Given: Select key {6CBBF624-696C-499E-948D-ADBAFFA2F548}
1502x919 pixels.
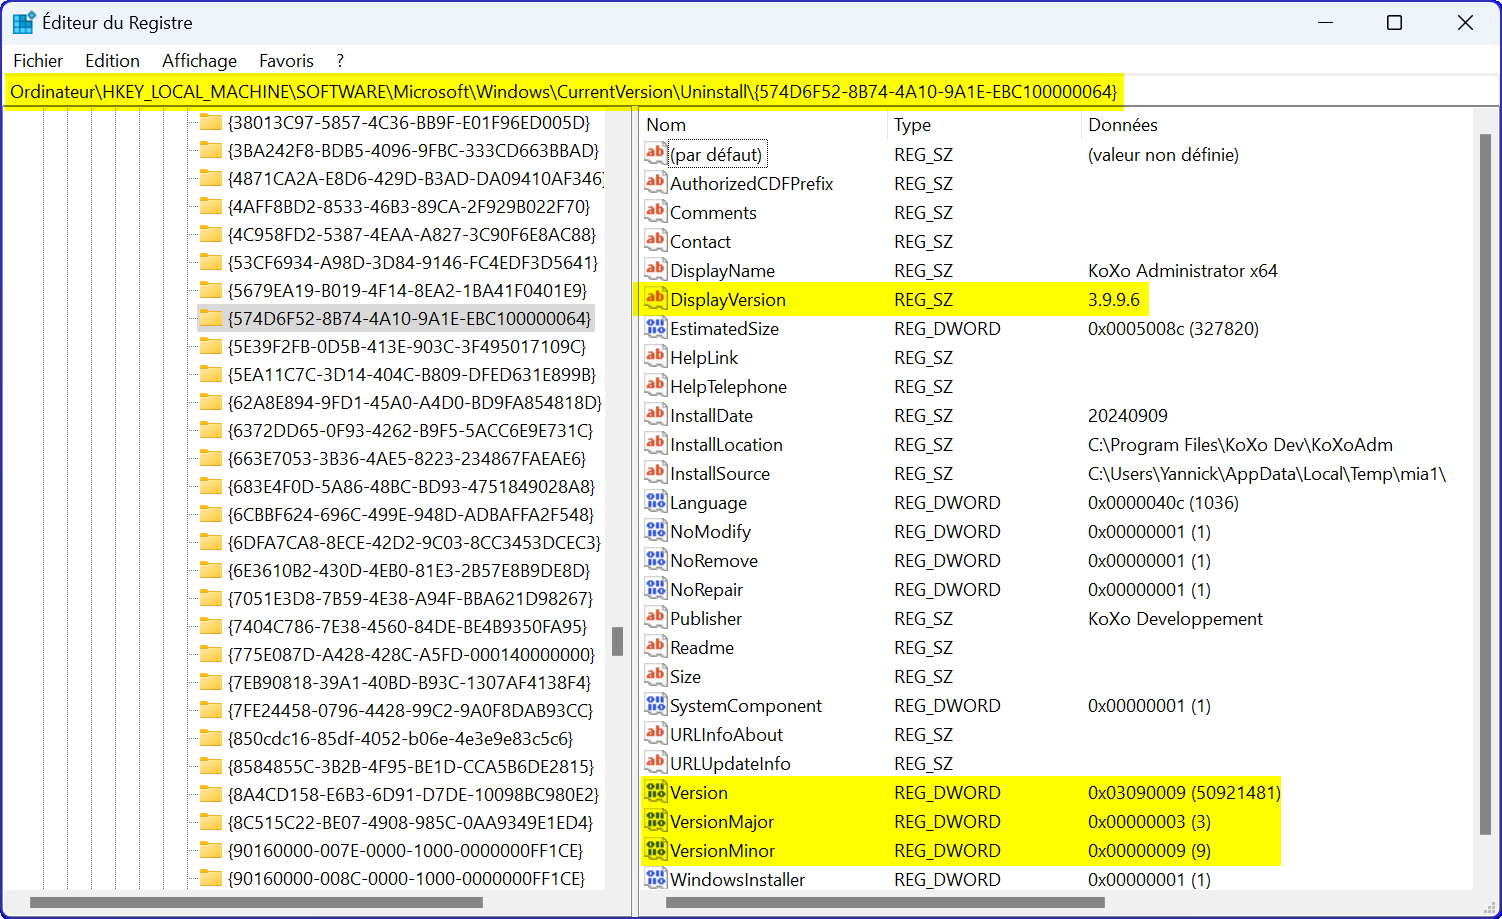Looking at the screenshot, I should point(411,514).
